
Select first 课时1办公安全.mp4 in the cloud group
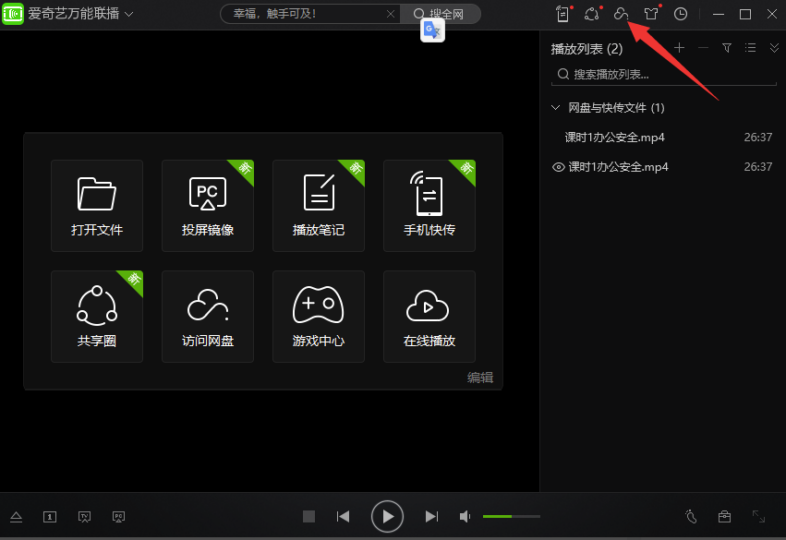tap(615, 137)
